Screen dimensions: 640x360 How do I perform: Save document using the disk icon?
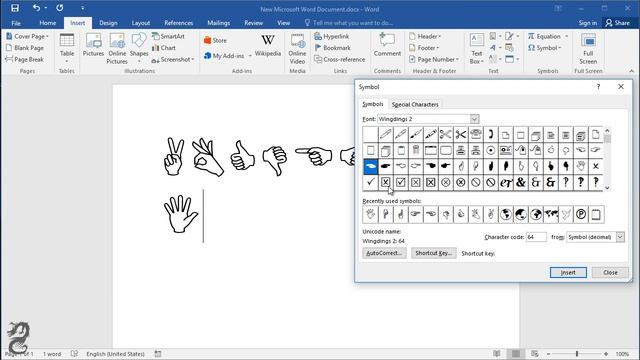(x=15, y=8)
